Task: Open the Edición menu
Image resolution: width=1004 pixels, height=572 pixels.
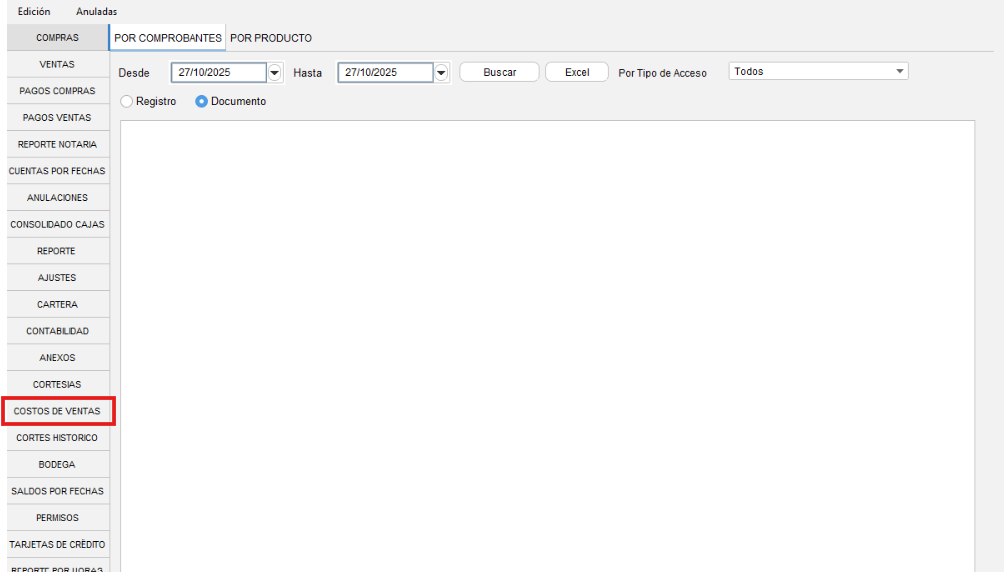Action: click(x=34, y=11)
